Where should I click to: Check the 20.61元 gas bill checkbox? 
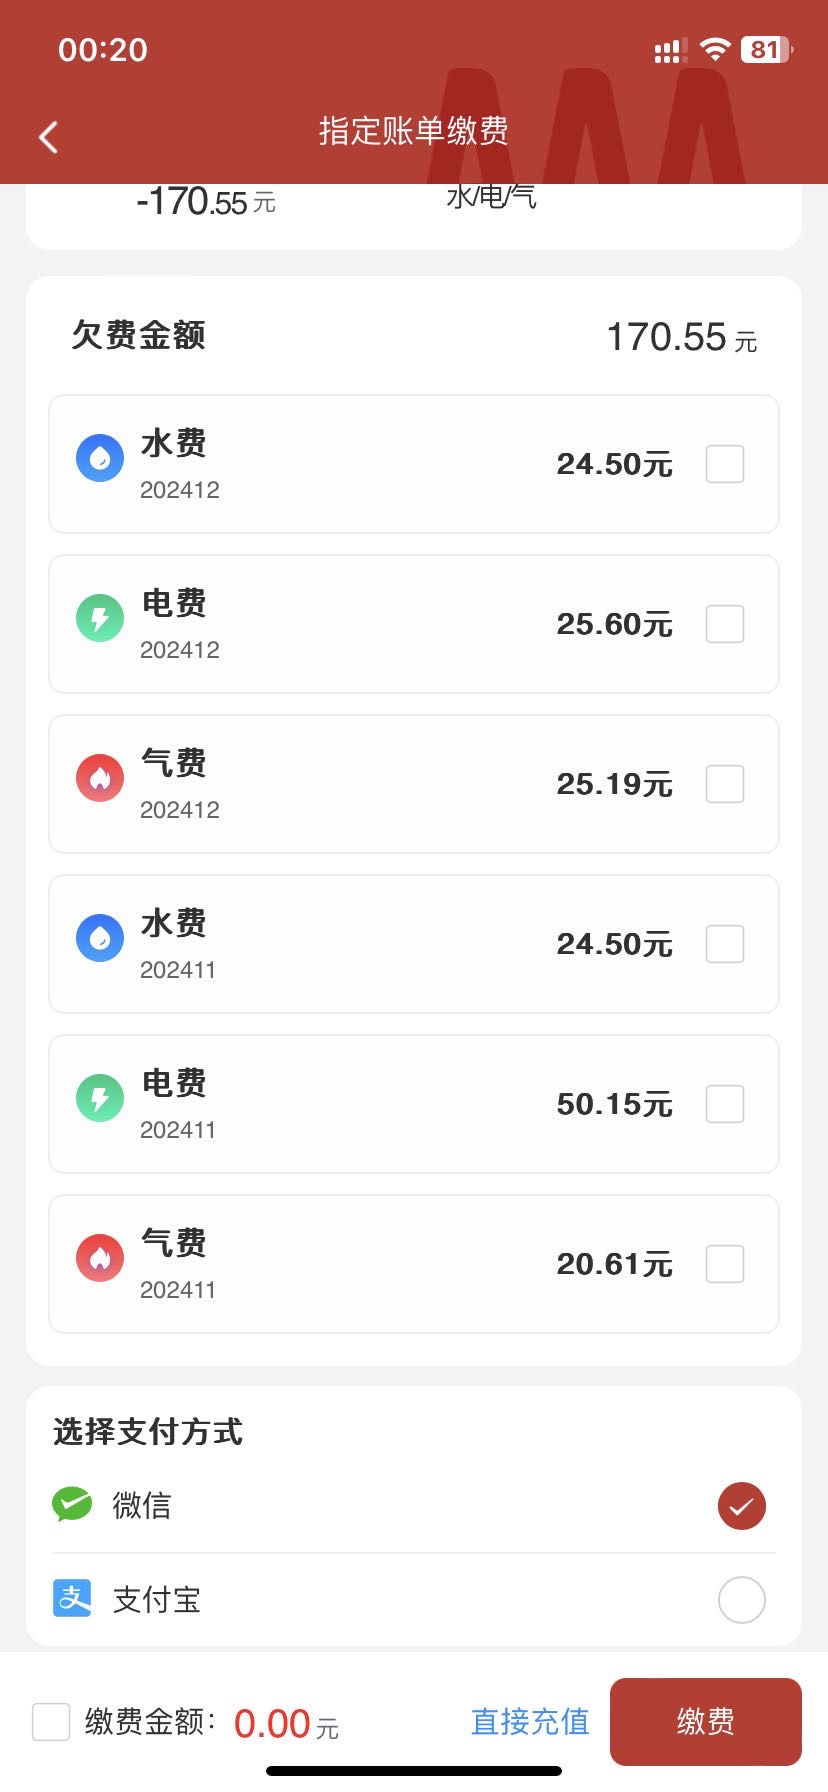[725, 1264]
